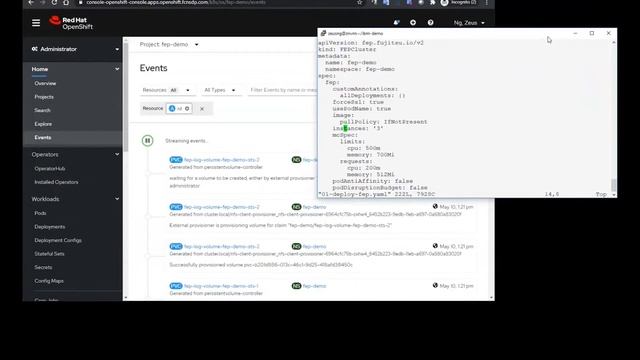The width and height of the screenshot is (640, 360).
Task: Click the "01-deploy-fep.yaml" vim status line
Action: coord(377,194)
